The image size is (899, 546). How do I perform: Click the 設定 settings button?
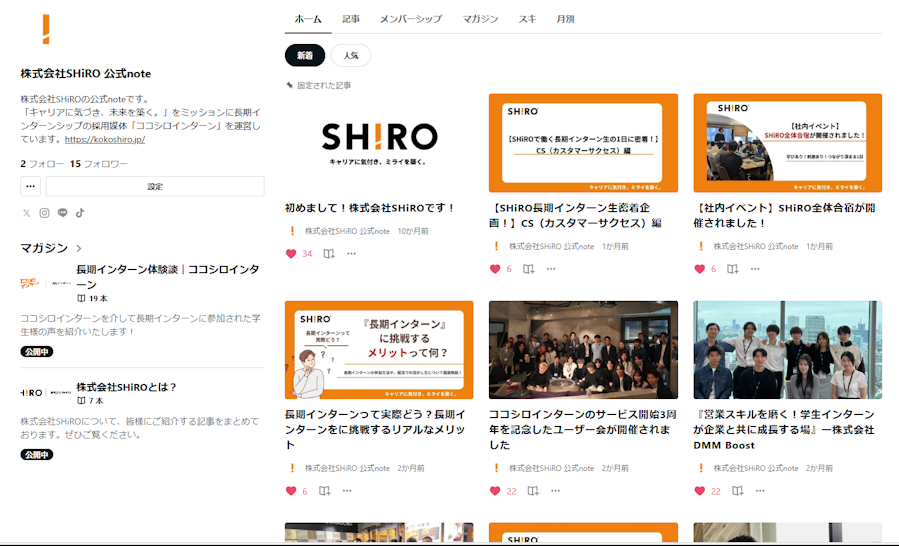coord(155,186)
